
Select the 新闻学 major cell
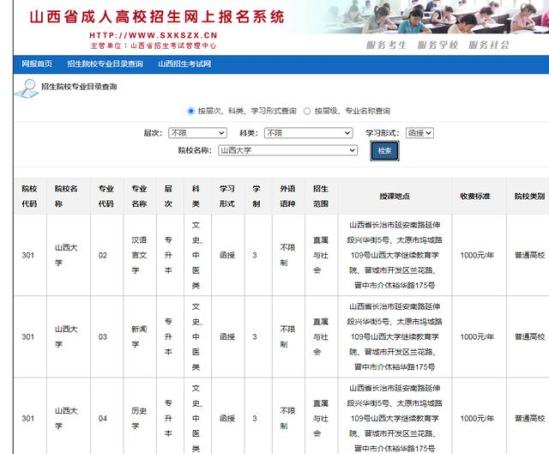coord(139,337)
